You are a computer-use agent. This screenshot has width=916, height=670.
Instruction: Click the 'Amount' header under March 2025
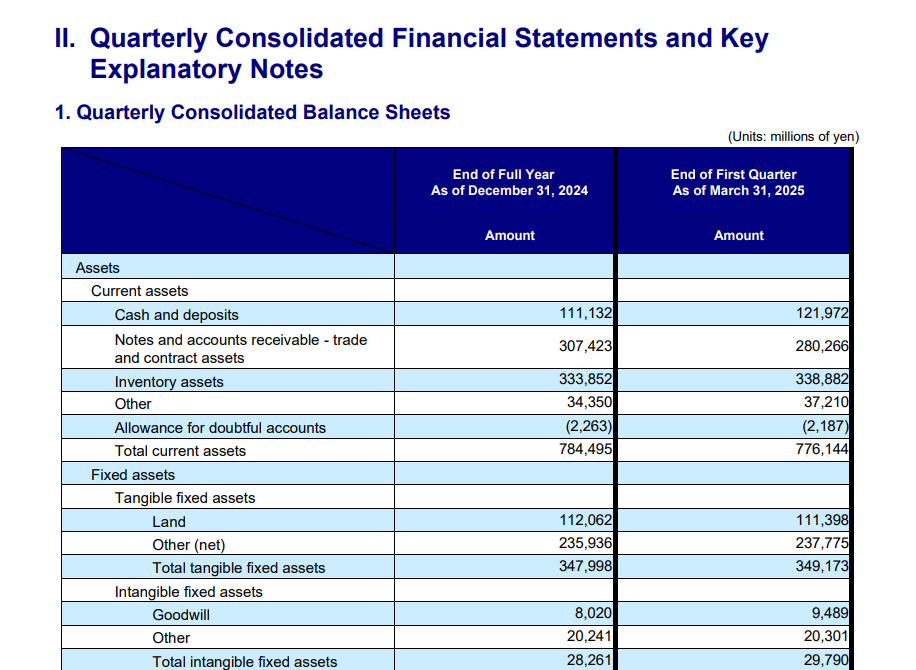(x=738, y=235)
